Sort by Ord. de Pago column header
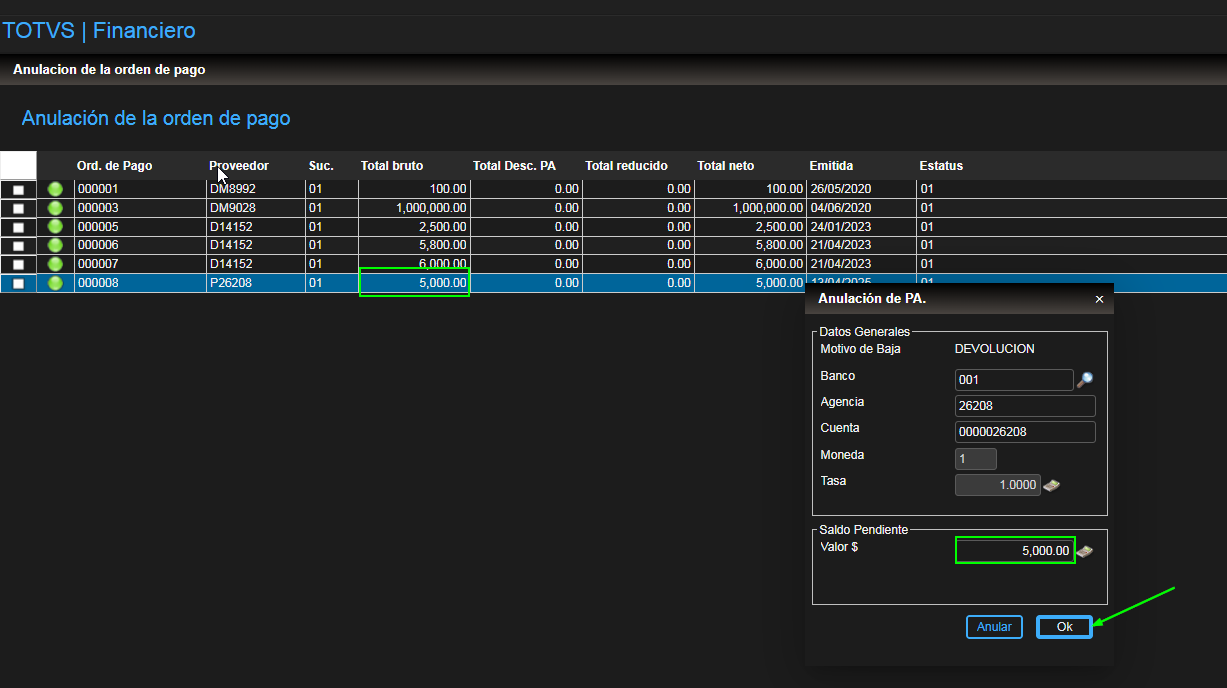Image resolution: width=1227 pixels, height=688 pixels. tap(114, 166)
